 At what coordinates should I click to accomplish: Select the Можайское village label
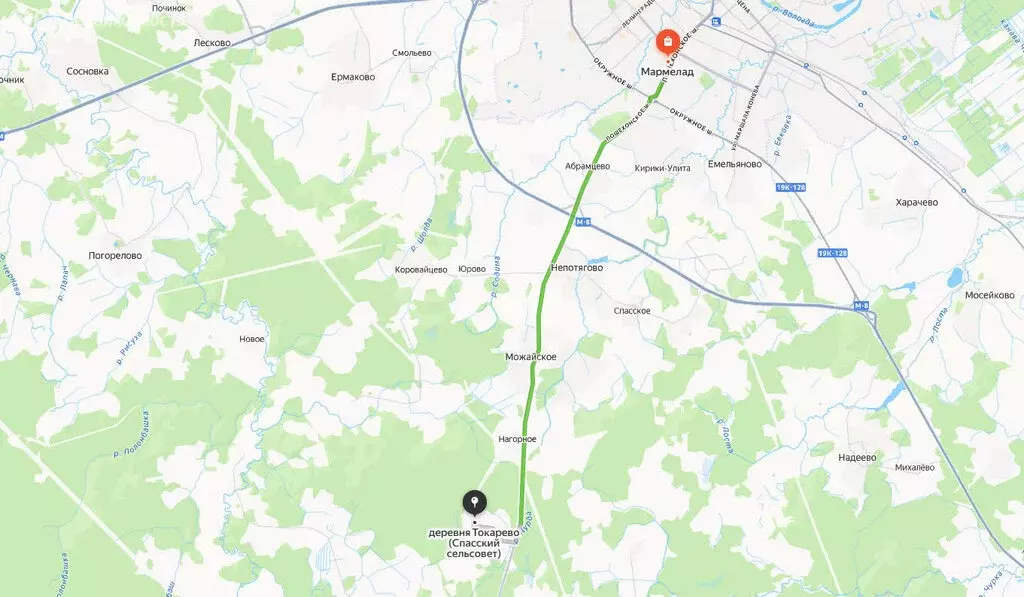531,357
